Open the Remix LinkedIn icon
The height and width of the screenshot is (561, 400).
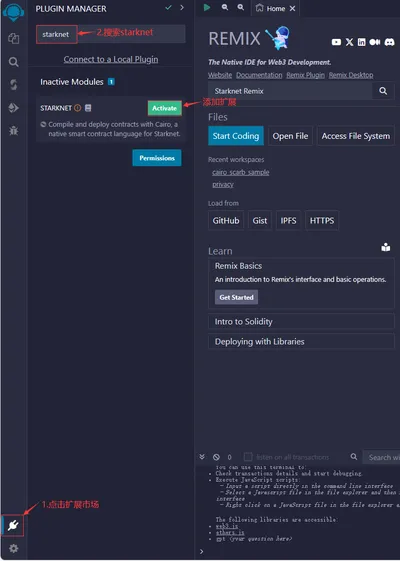tap(362, 42)
